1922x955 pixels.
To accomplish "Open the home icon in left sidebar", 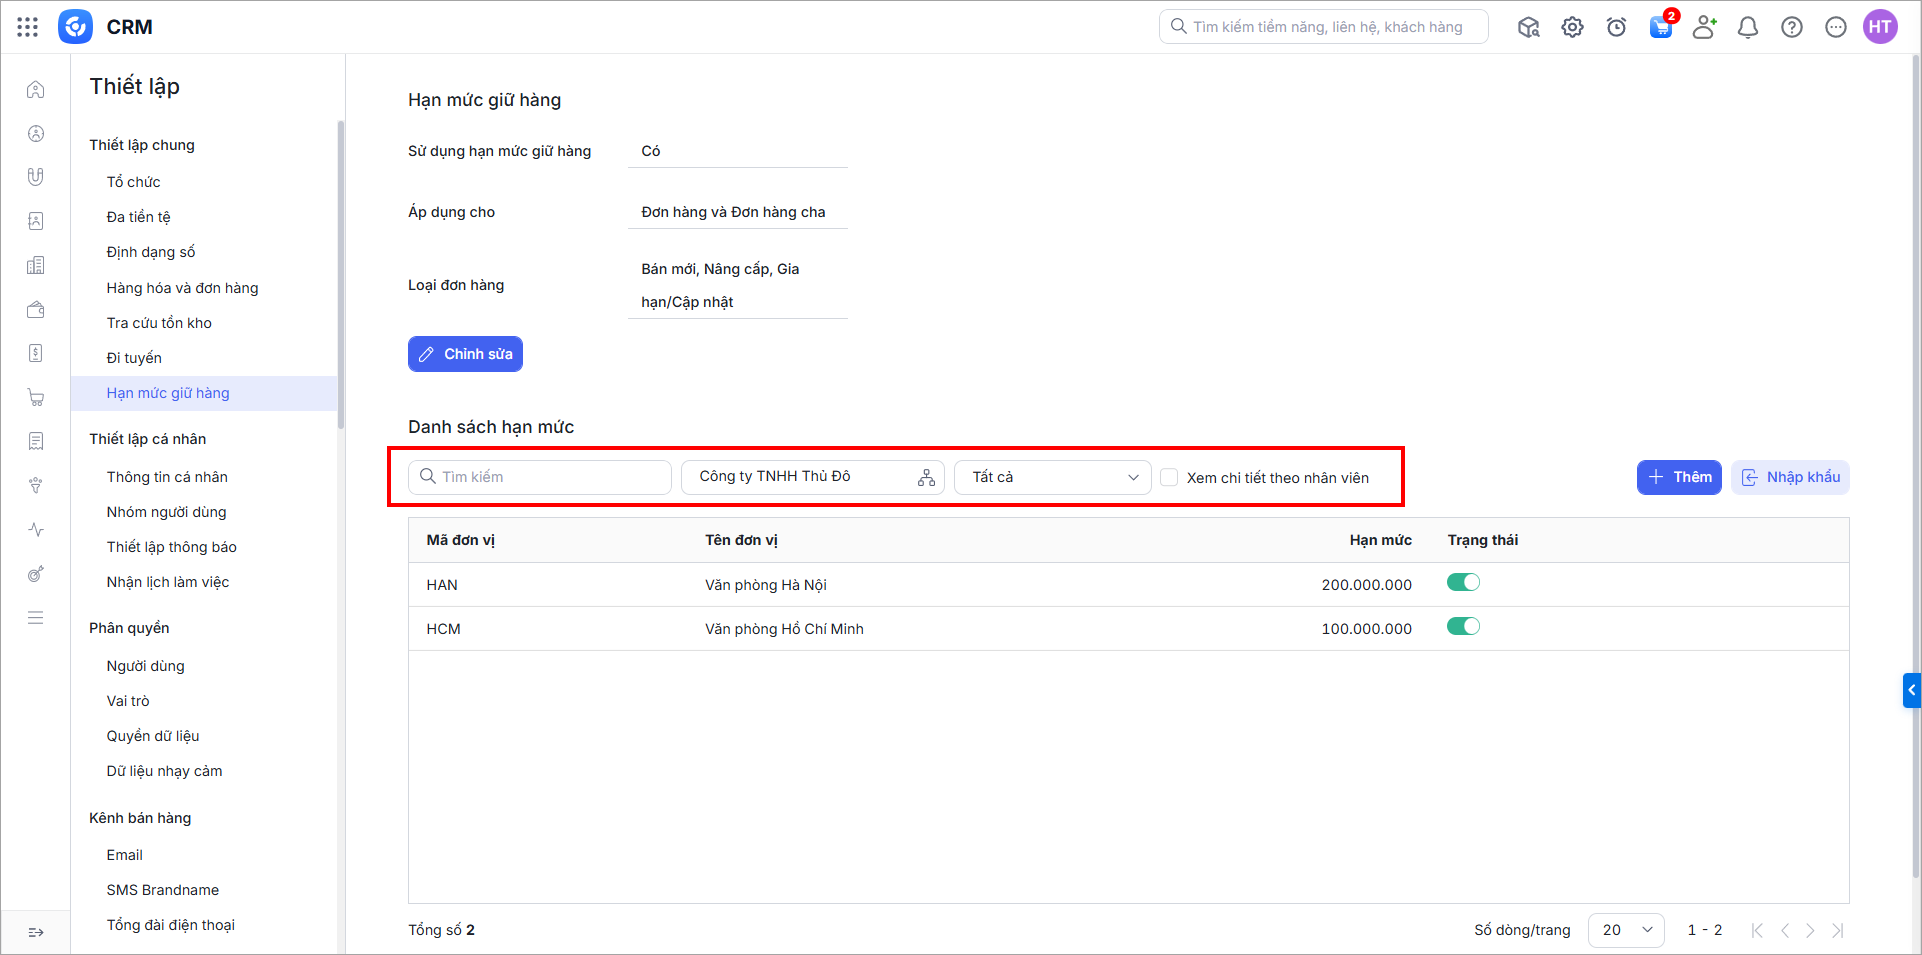I will 36,90.
